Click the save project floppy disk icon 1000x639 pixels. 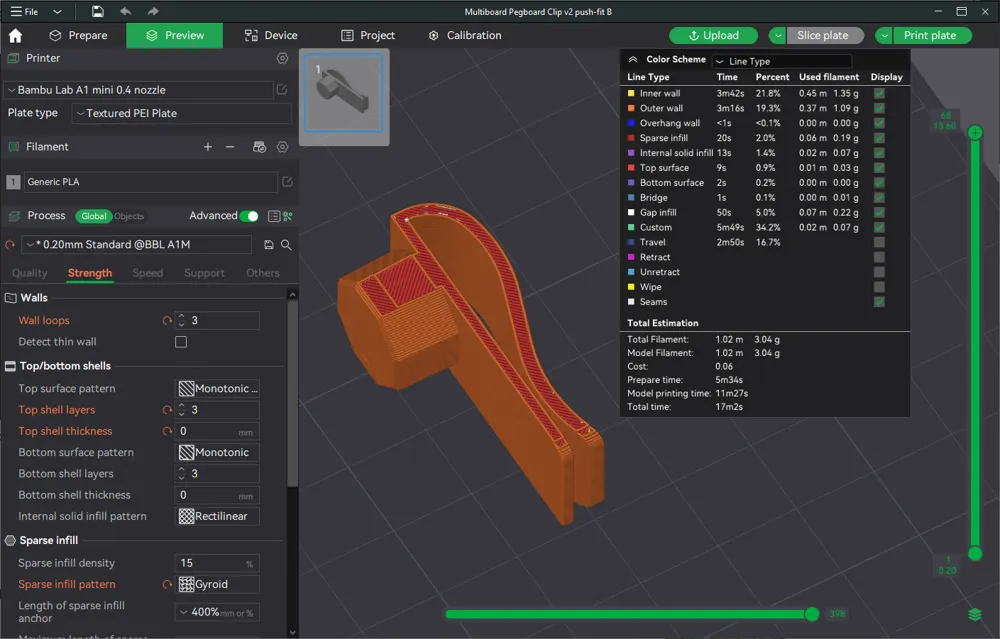click(97, 11)
